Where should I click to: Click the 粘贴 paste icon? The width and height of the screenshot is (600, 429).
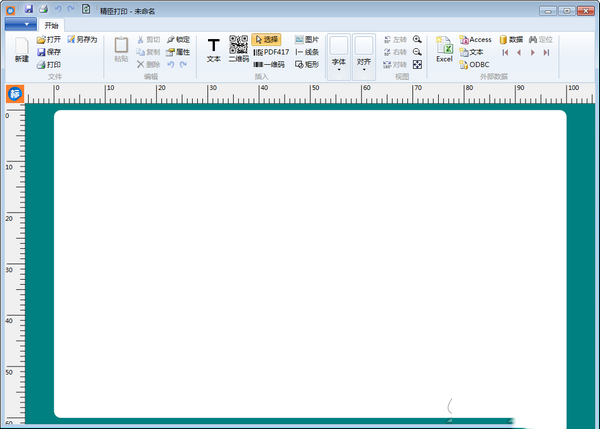click(121, 50)
